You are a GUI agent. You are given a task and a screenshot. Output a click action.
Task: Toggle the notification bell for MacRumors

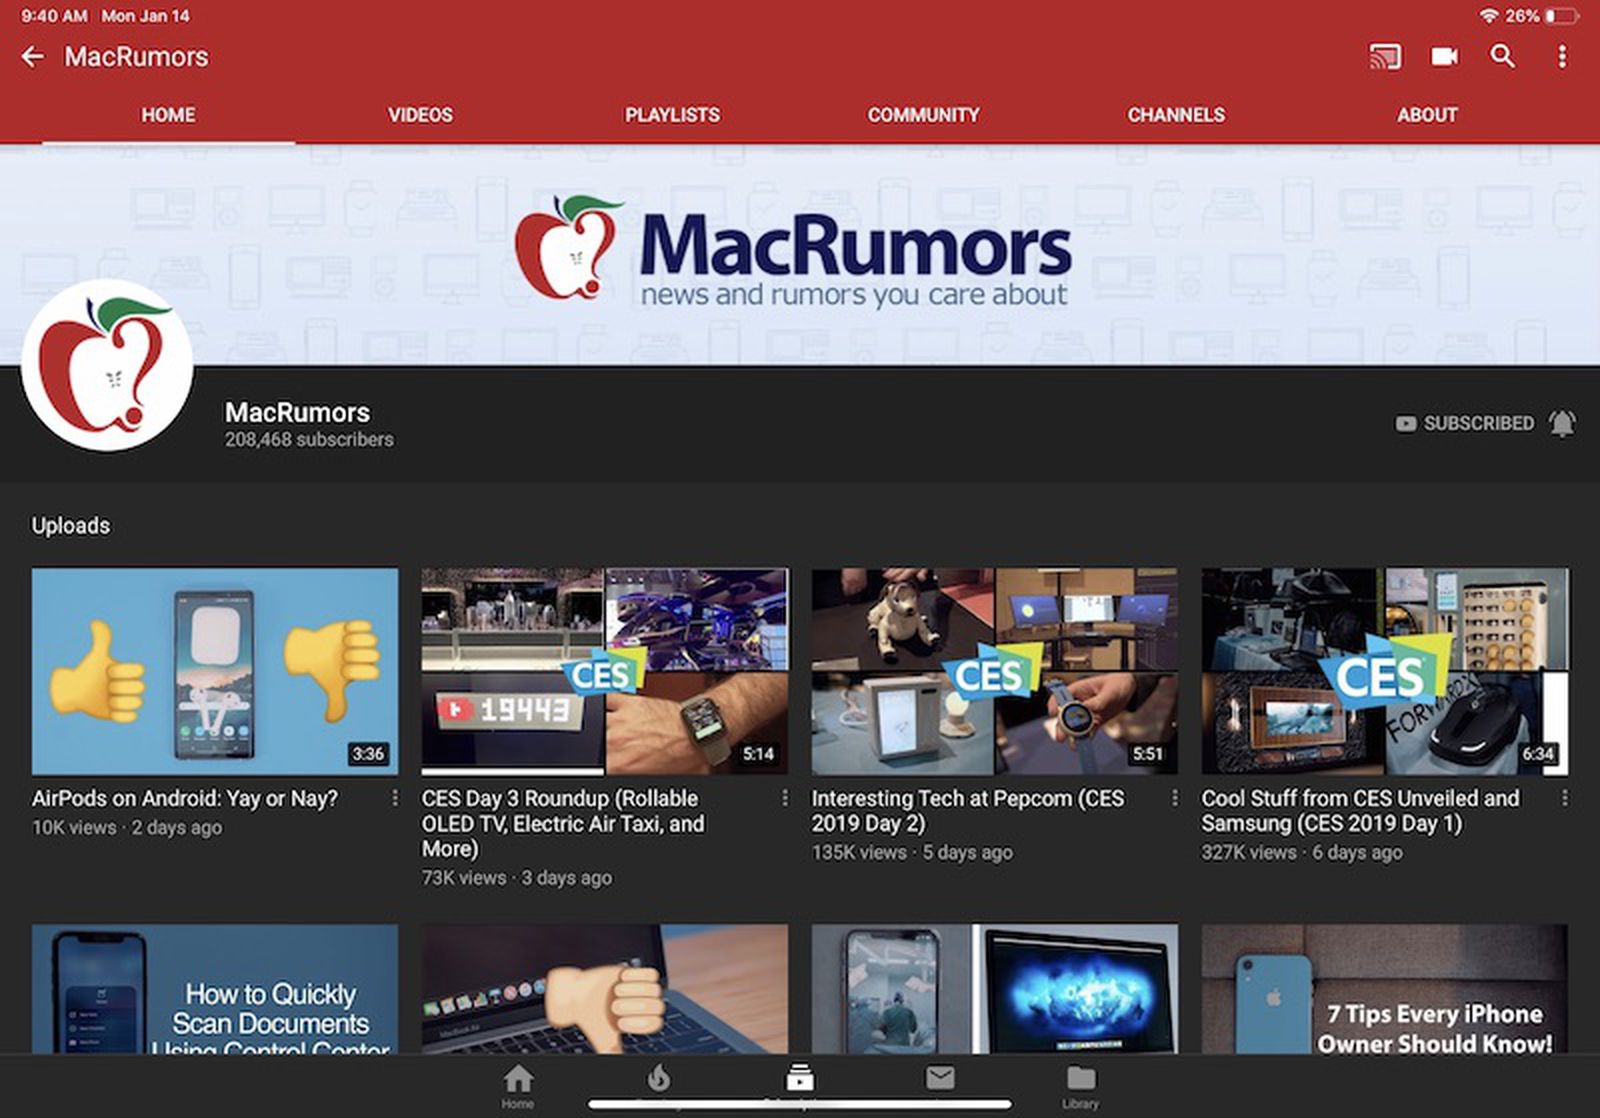point(1562,424)
